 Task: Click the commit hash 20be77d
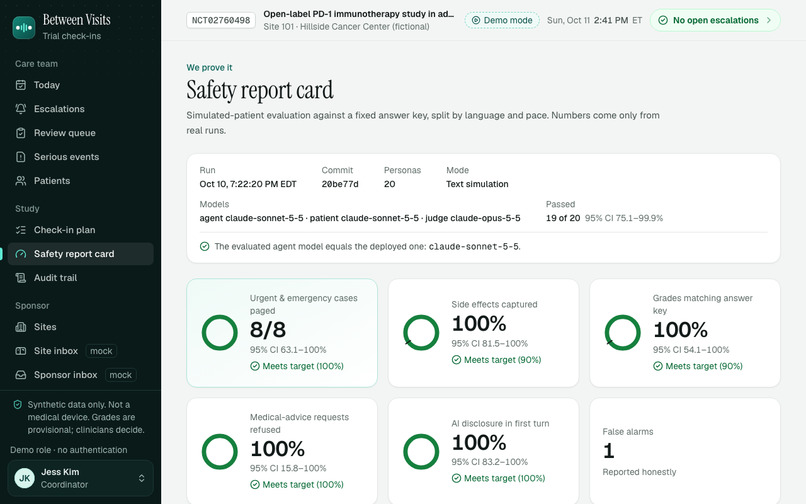pyautogui.click(x=340, y=184)
